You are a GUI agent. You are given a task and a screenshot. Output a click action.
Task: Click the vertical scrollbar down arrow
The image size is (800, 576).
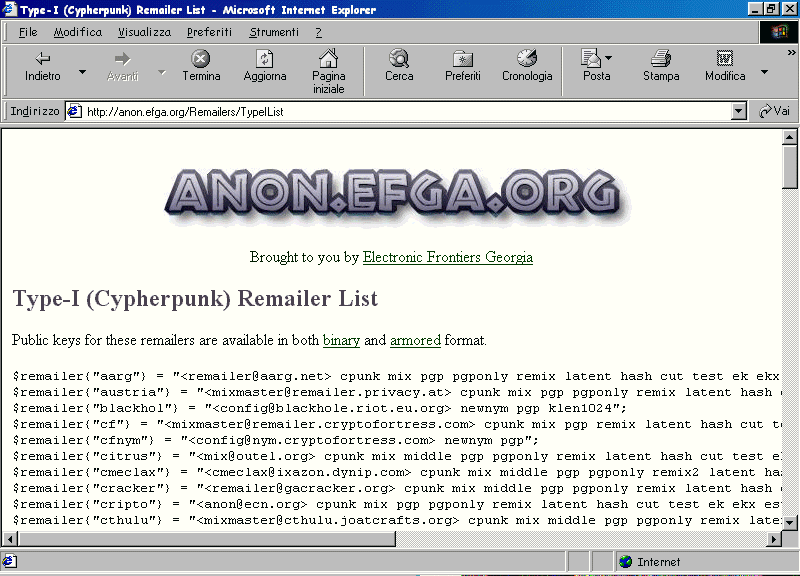click(x=789, y=522)
